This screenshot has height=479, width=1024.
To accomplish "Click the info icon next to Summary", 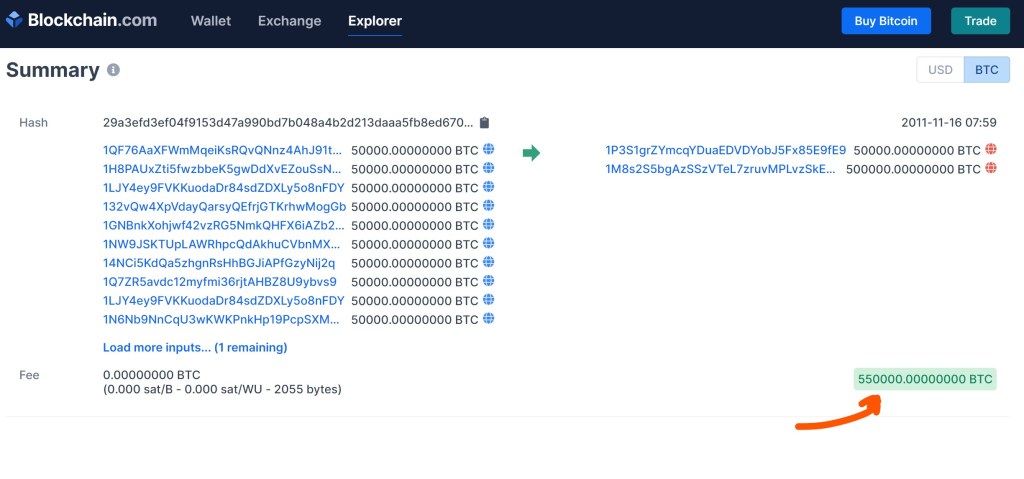I will pos(113,71).
